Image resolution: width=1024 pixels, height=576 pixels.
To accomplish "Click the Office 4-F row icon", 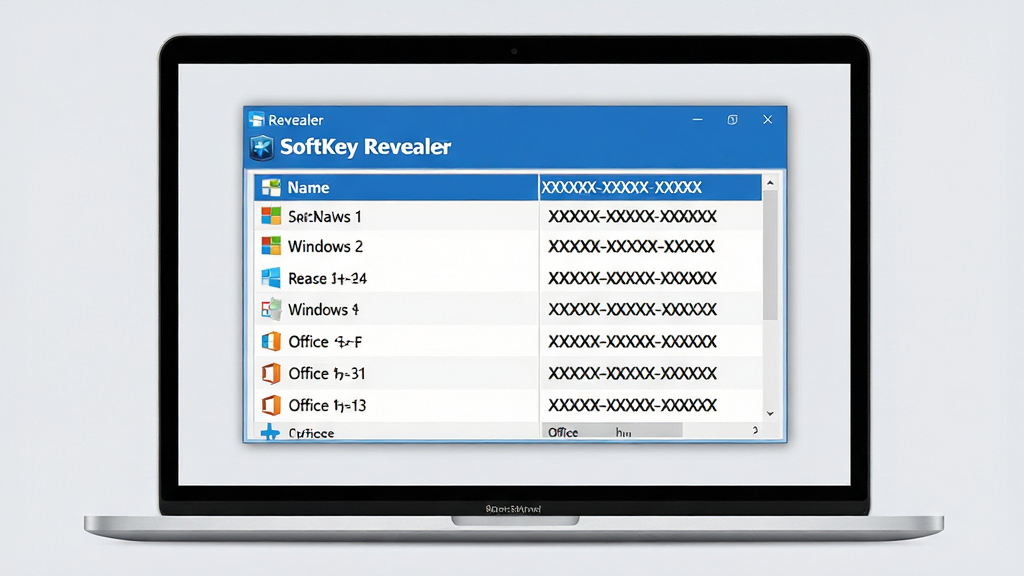I will [271, 341].
